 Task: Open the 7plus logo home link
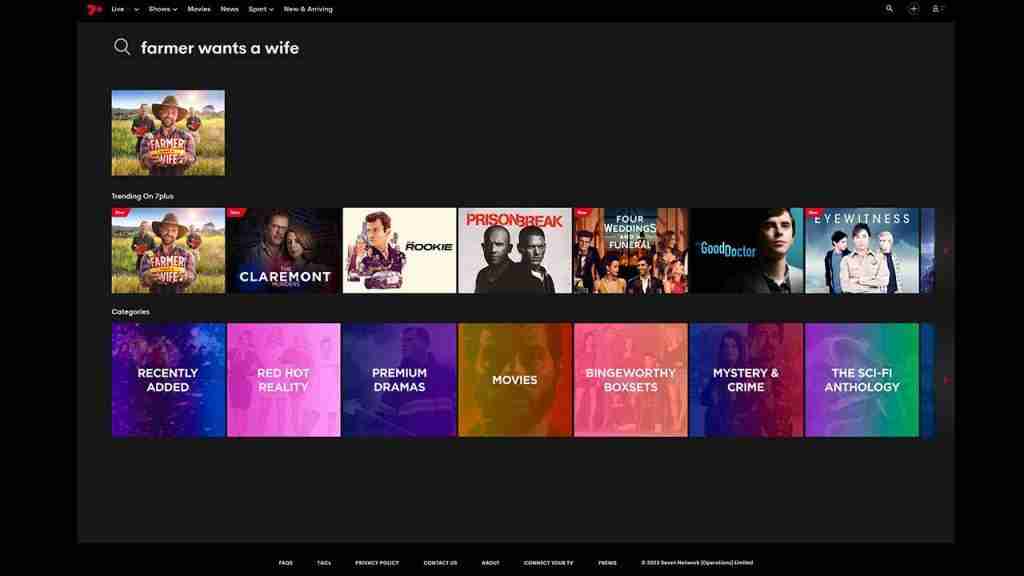coord(95,9)
